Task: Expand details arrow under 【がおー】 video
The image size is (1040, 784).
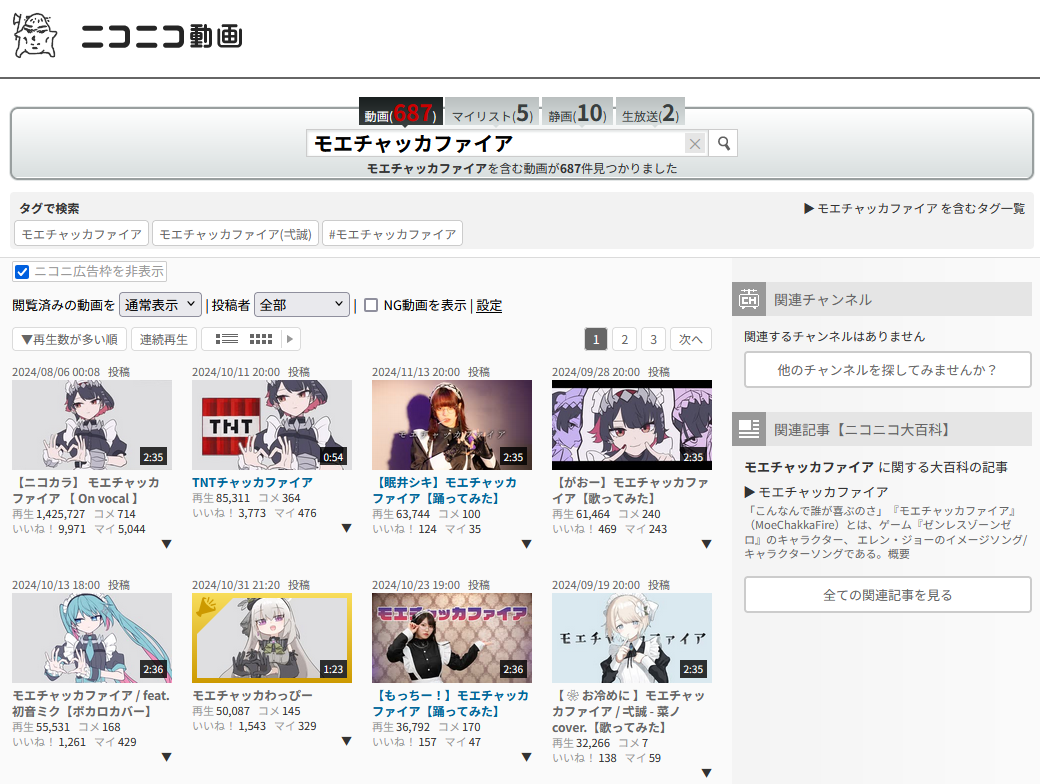Action: click(706, 545)
